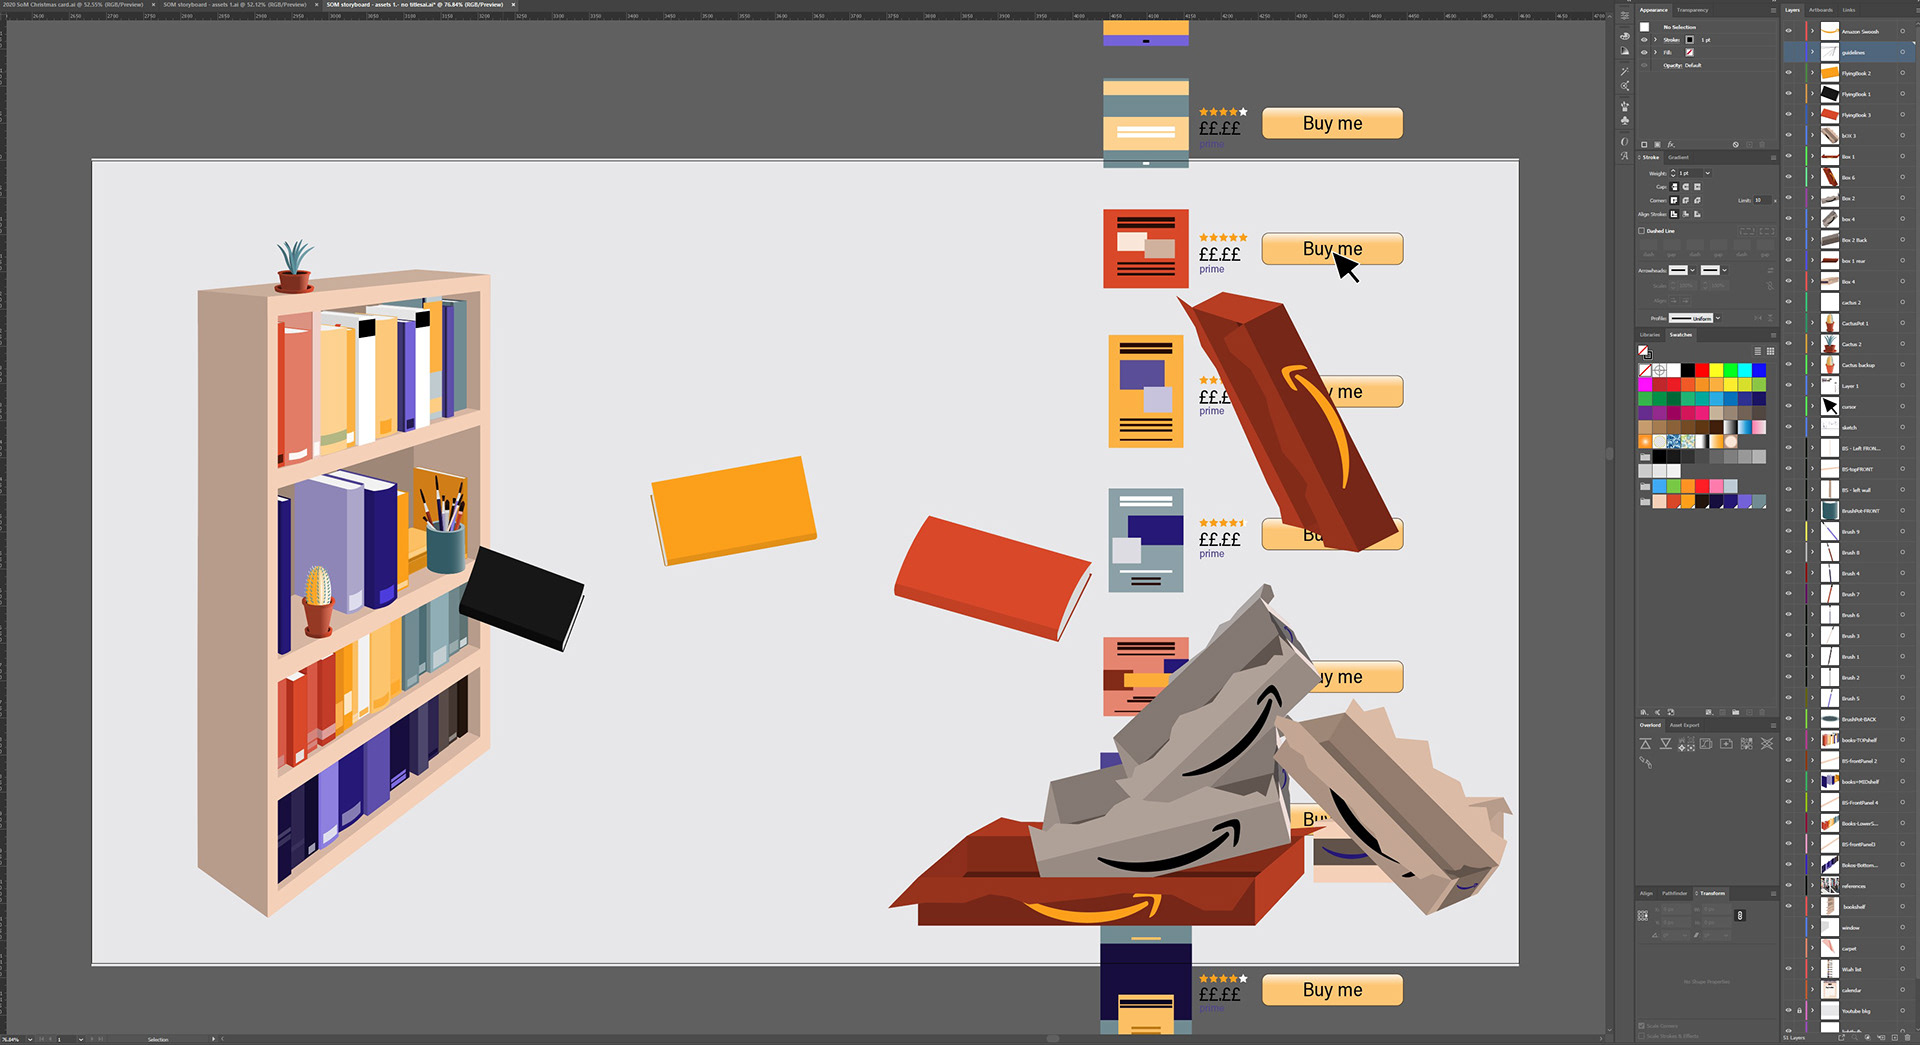Hide the Amazon Swoosh layer

[1788, 31]
